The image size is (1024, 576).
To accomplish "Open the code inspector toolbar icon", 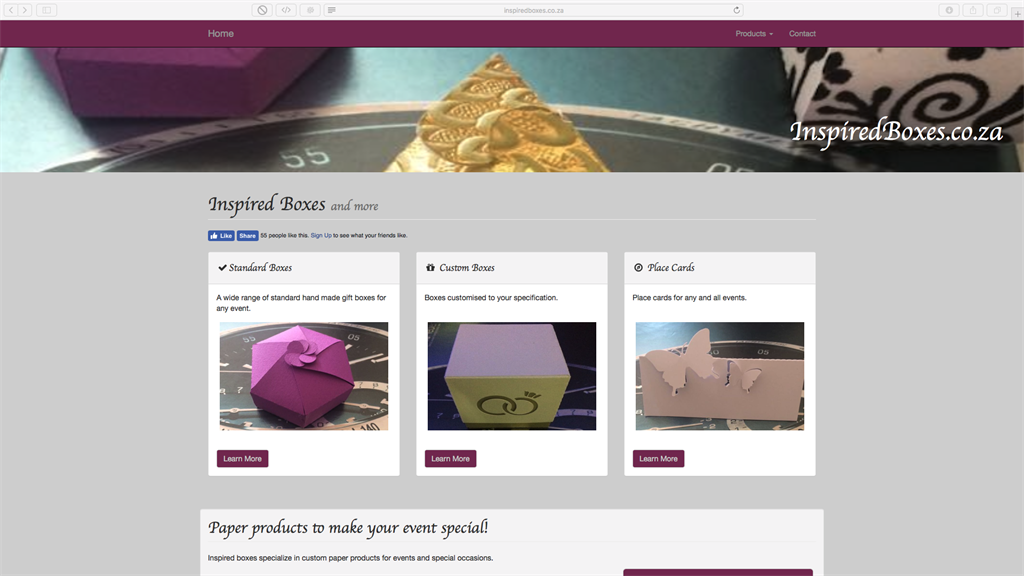I will 286,10.
